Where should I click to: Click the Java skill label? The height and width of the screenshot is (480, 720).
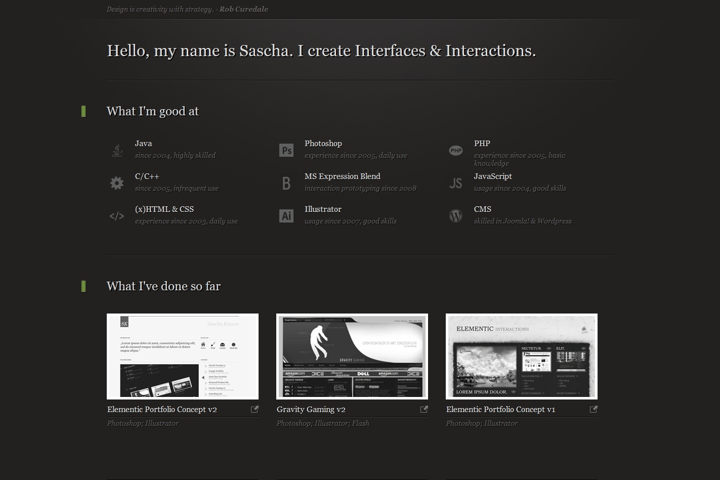[x=143, y=143]
